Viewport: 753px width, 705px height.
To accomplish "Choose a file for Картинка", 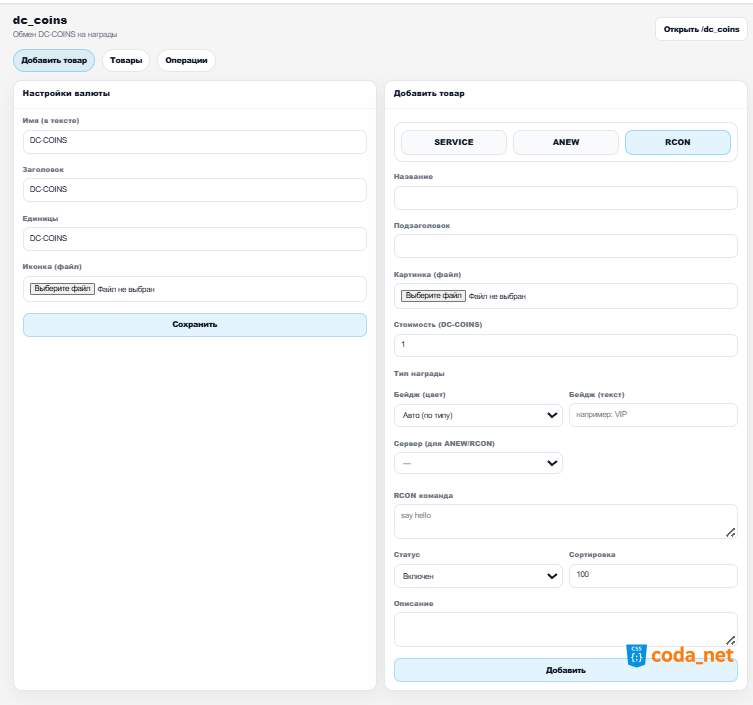I will 434,296.
